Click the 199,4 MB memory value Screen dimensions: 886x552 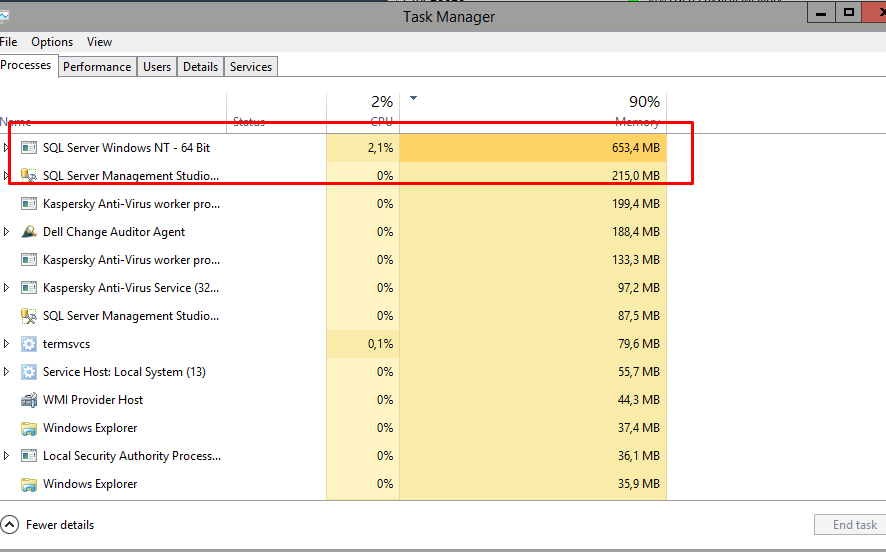tap(636, 204)
